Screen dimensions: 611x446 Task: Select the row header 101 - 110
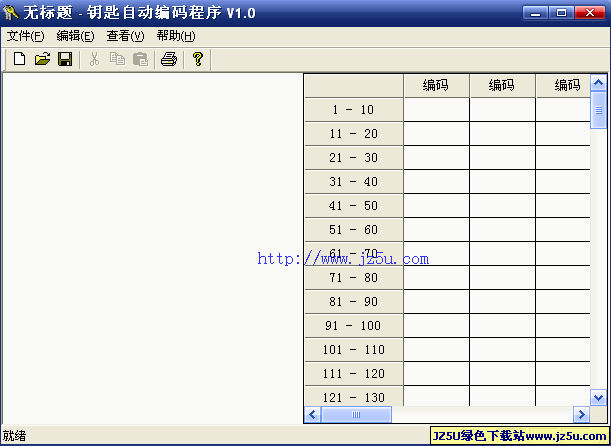click(x=353, y=350)
